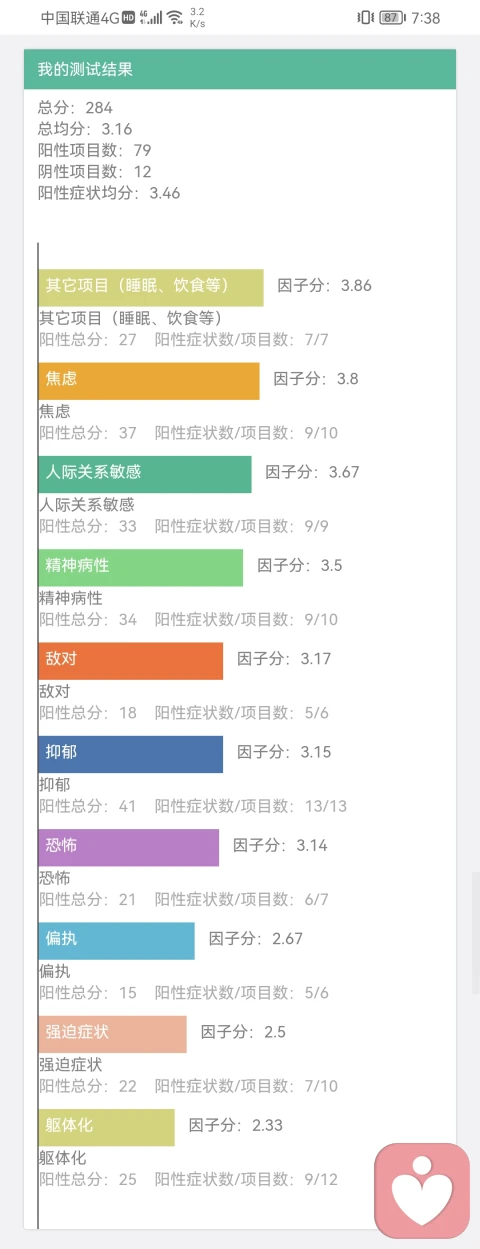Select the green 人际关系敏感 bar
This screenshot has height=1249, width=480.
(145, 474)
